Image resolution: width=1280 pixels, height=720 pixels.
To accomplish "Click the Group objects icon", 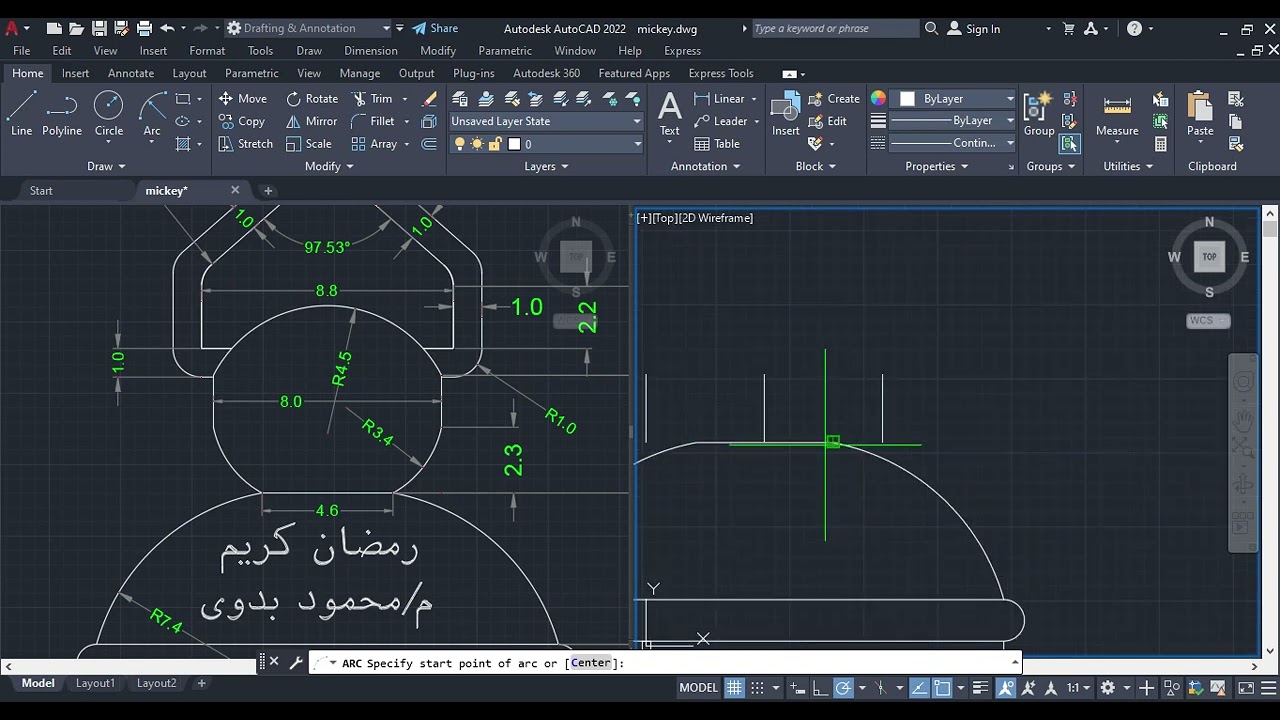I will (1039, 112).
